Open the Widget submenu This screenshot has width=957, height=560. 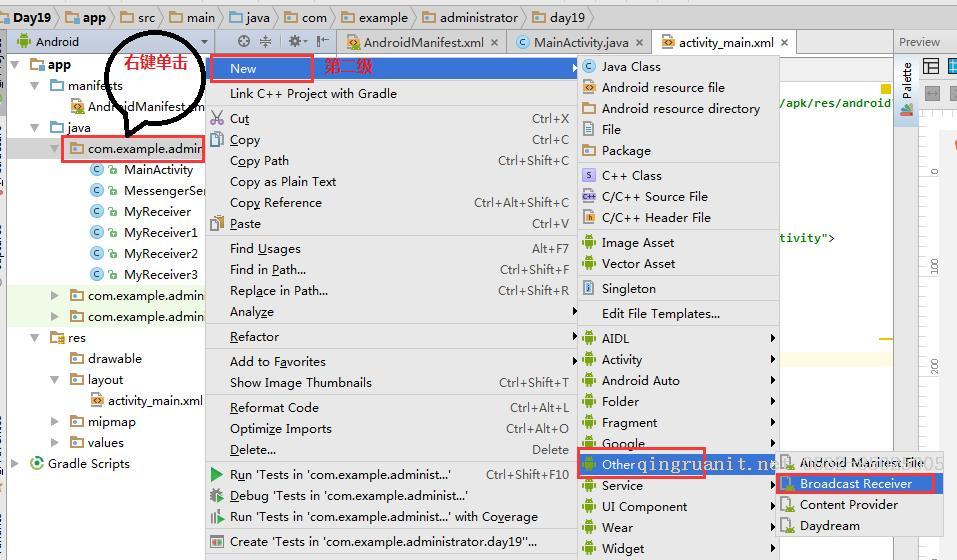(x=678, y=548)
